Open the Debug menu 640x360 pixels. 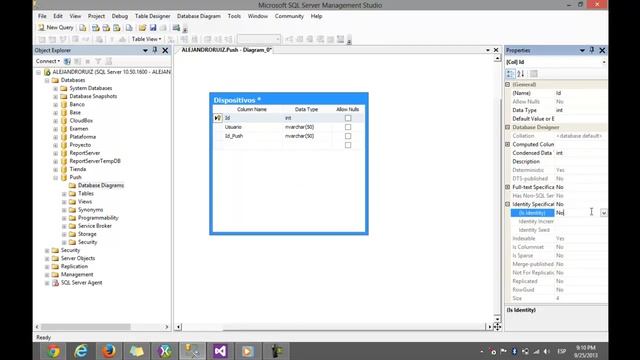pos(120,16)
